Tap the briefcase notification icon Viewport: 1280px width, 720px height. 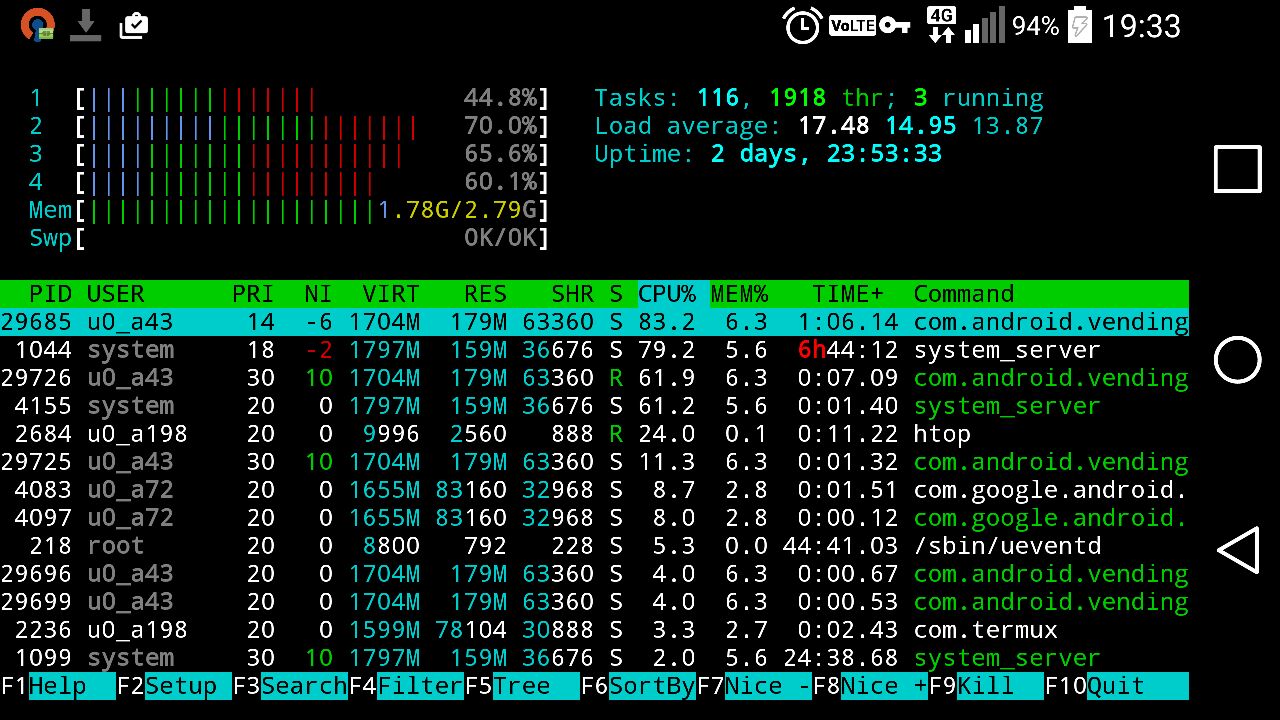133,26
